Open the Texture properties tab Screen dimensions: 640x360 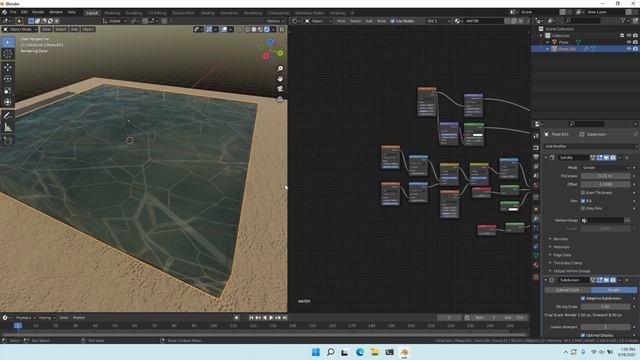(536, 277)
